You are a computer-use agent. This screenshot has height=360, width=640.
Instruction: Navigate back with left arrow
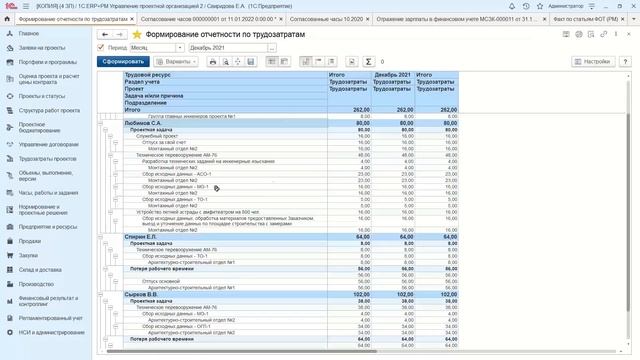105,35
